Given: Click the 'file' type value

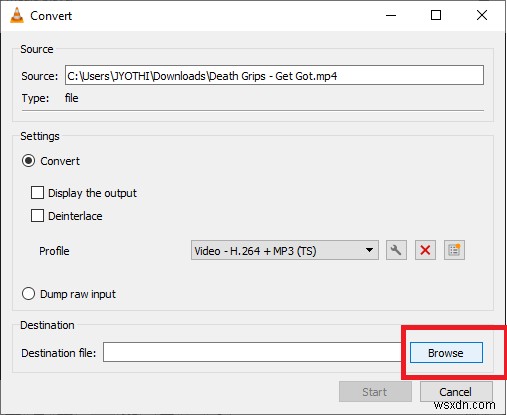Looking at the screenshot, I should (72, 98).
